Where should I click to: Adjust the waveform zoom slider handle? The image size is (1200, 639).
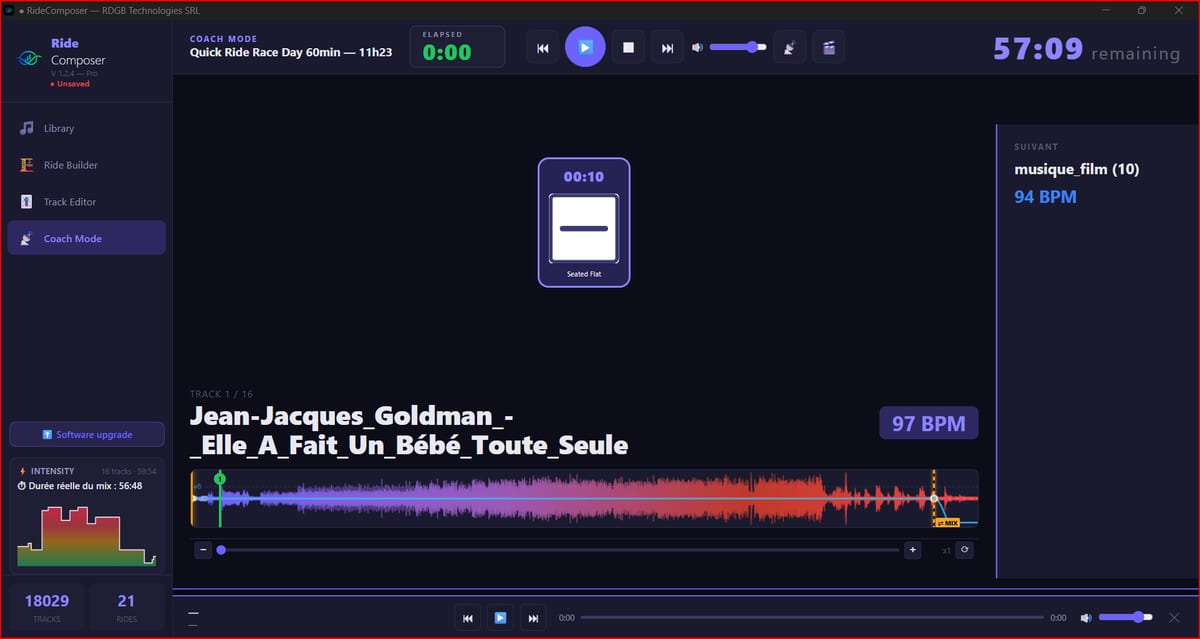(221, 550)
